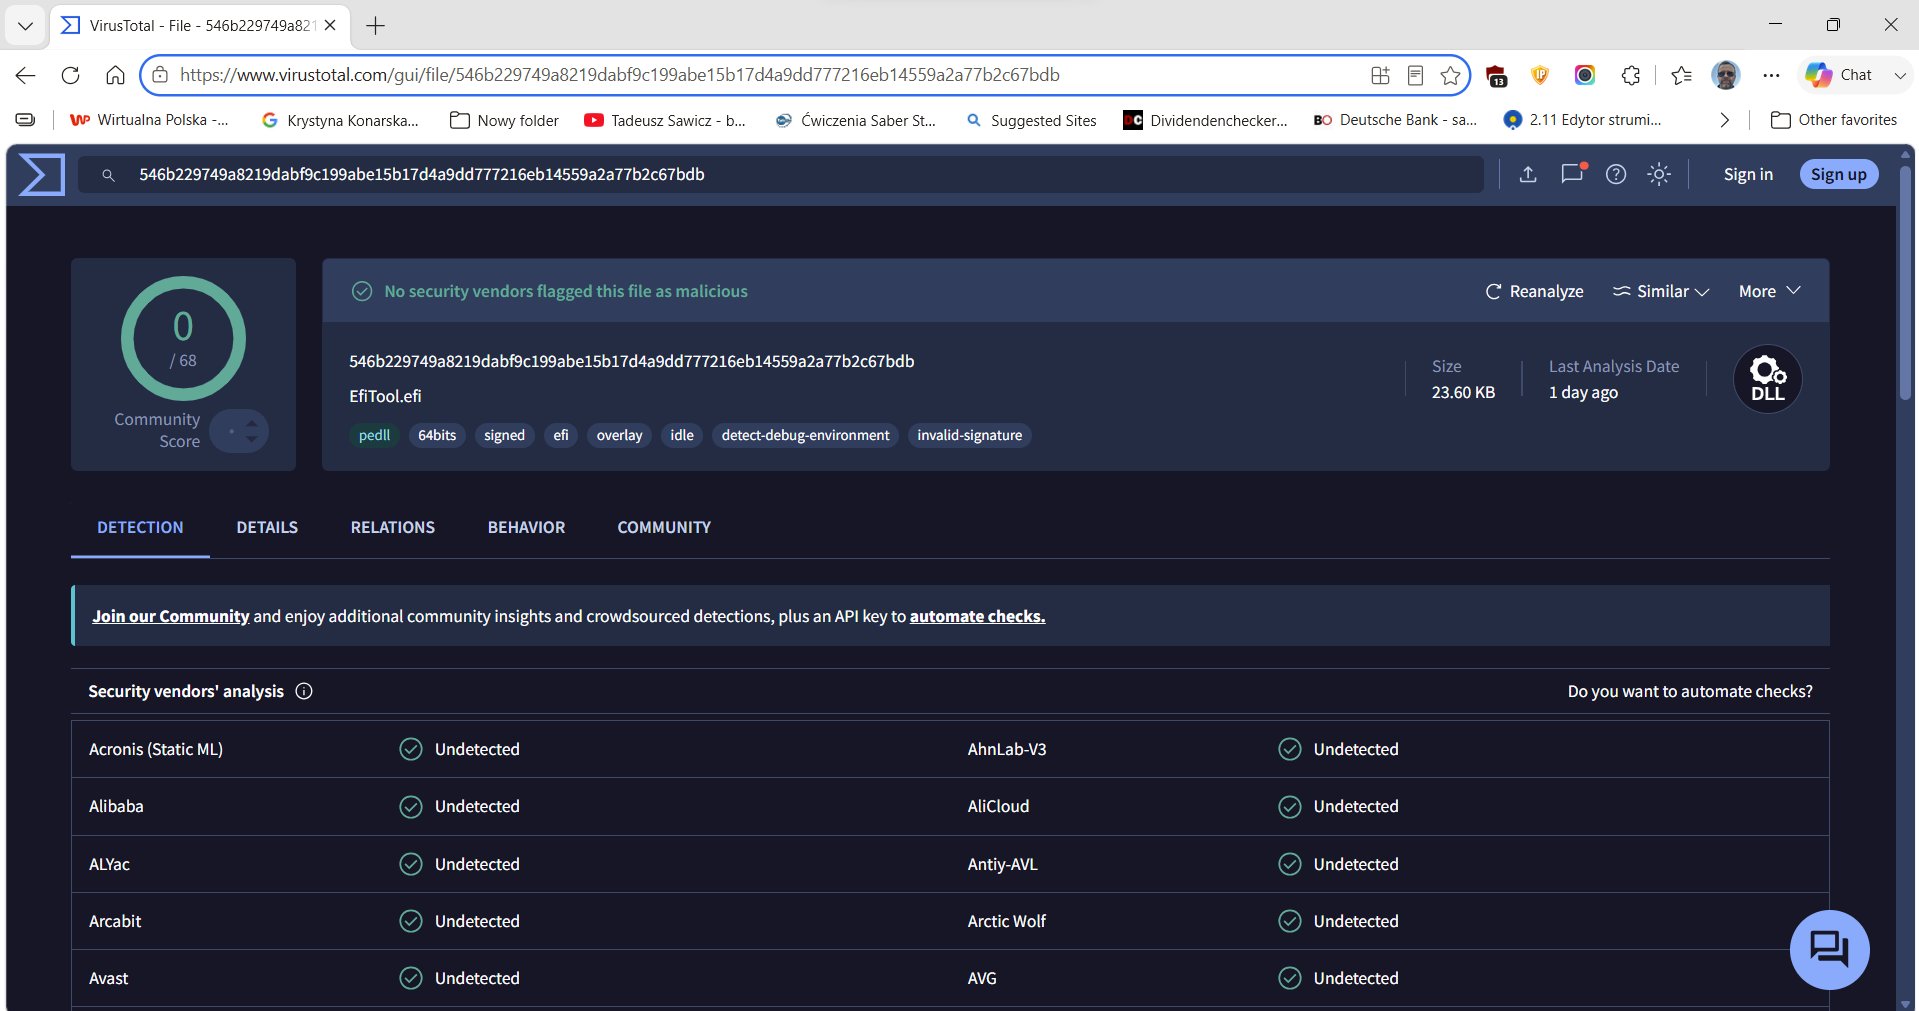Click the DLL file type icon

1767,379
